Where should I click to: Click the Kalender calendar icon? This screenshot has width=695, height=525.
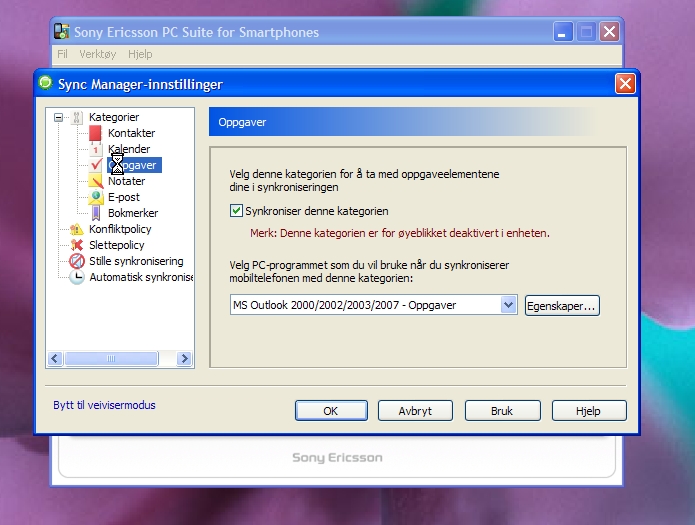pos(95,149)
